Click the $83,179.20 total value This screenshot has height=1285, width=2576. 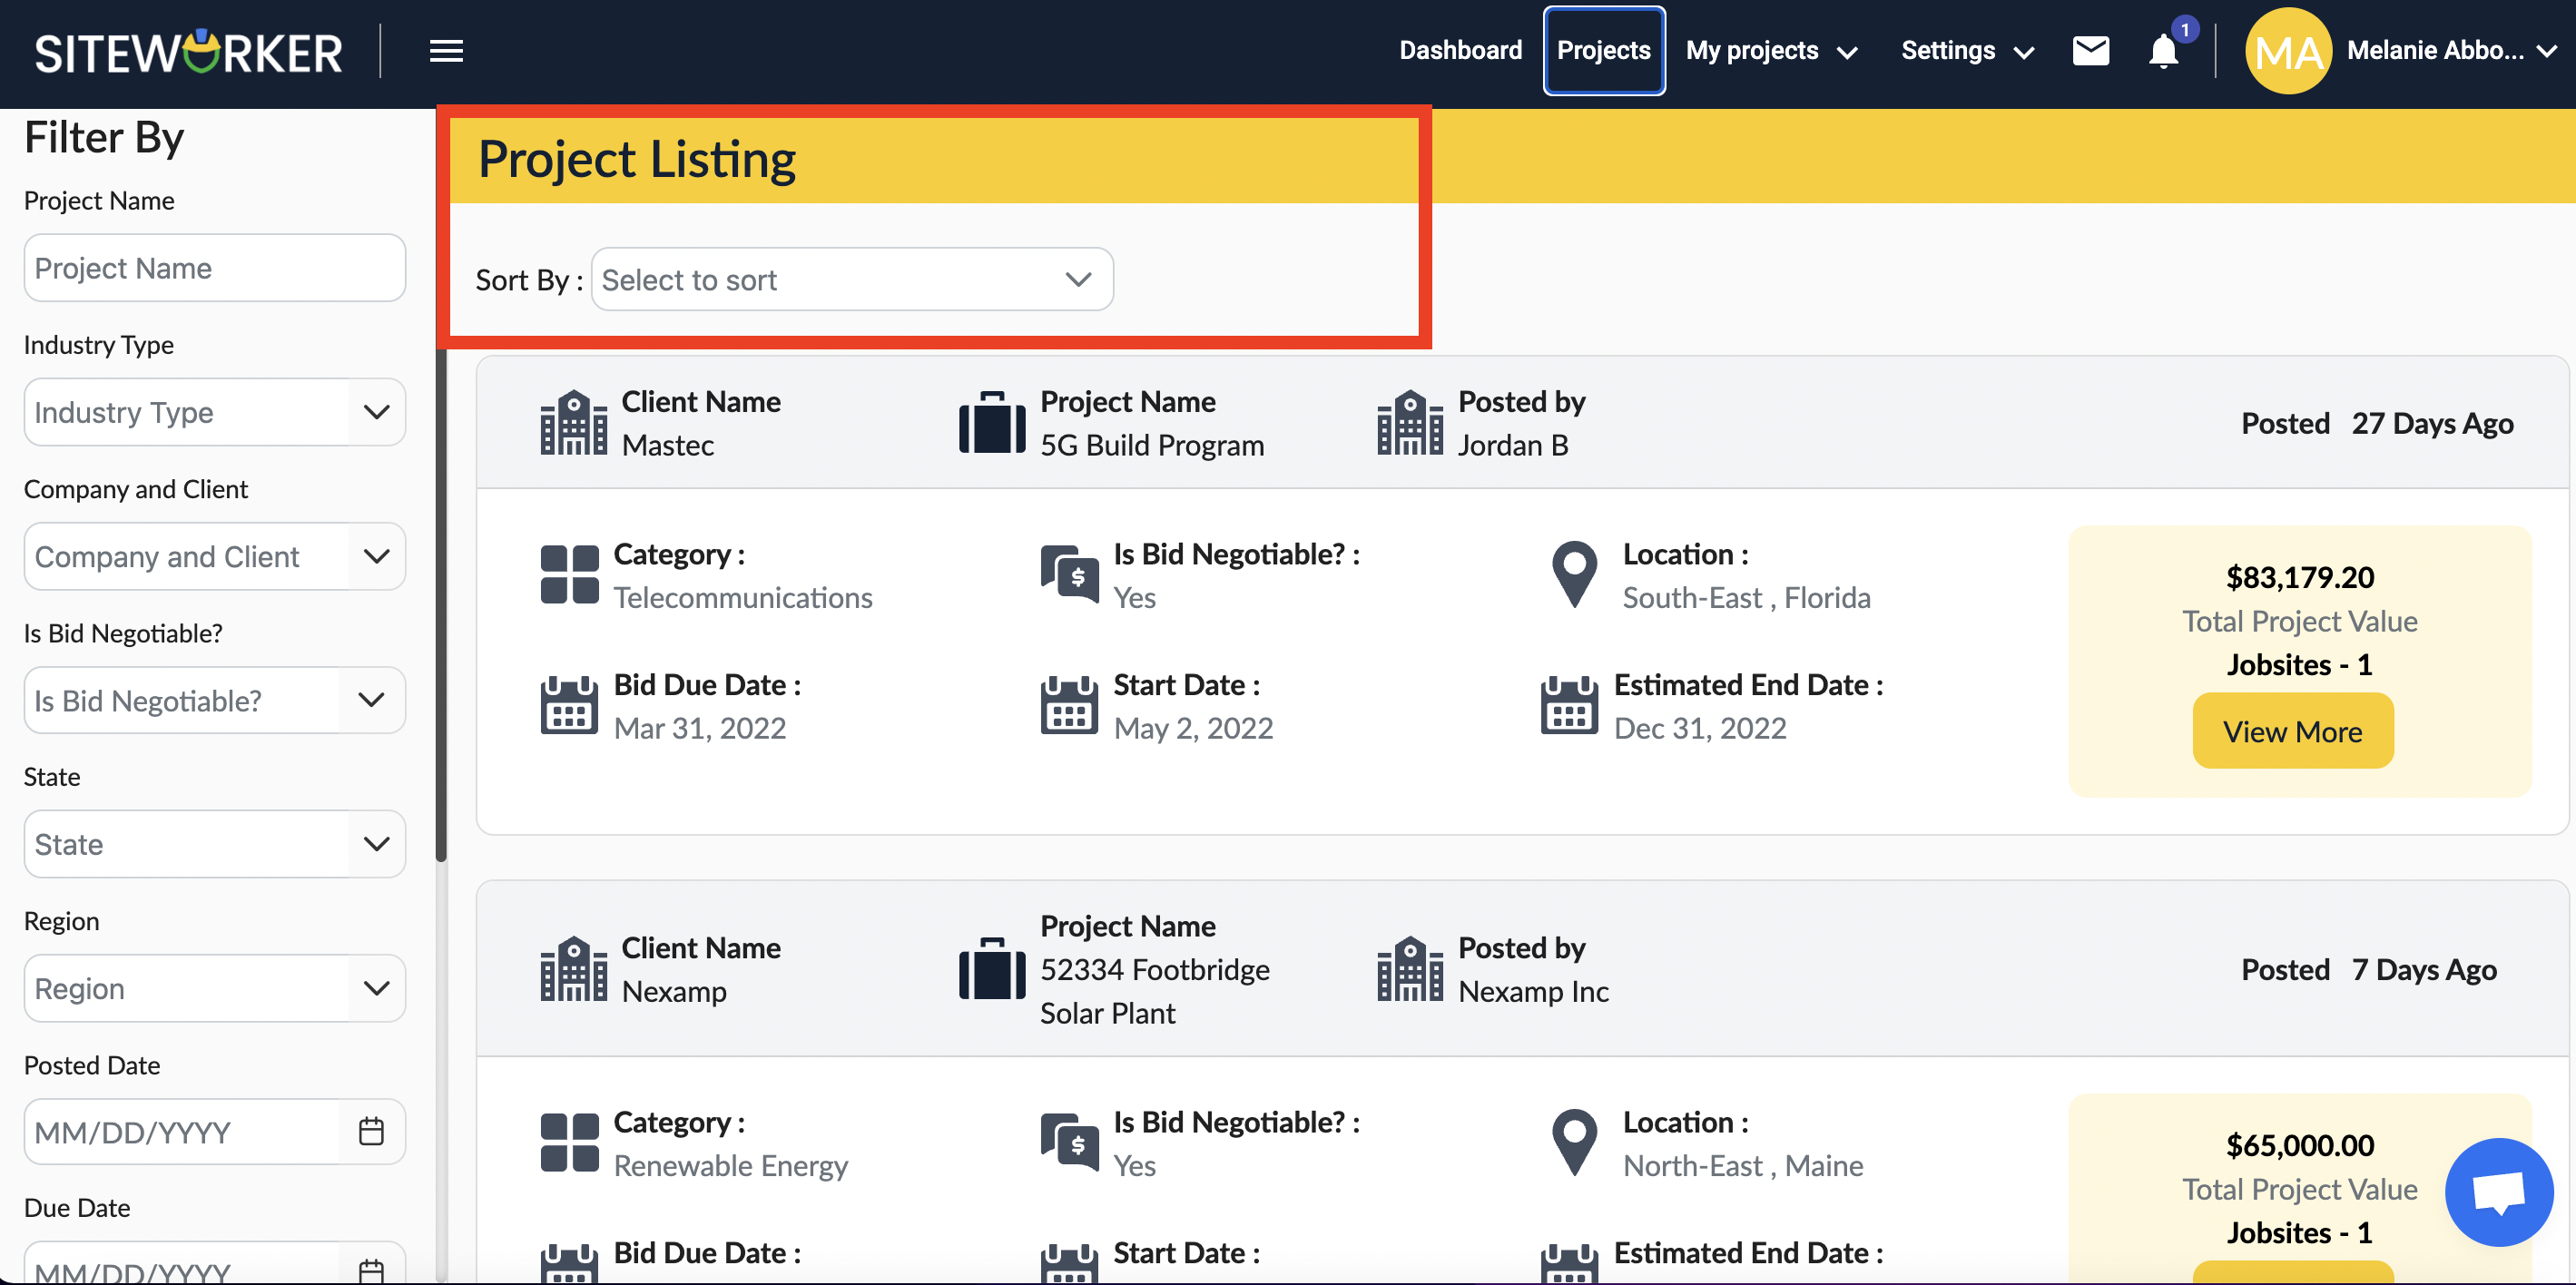[2300, 577]
